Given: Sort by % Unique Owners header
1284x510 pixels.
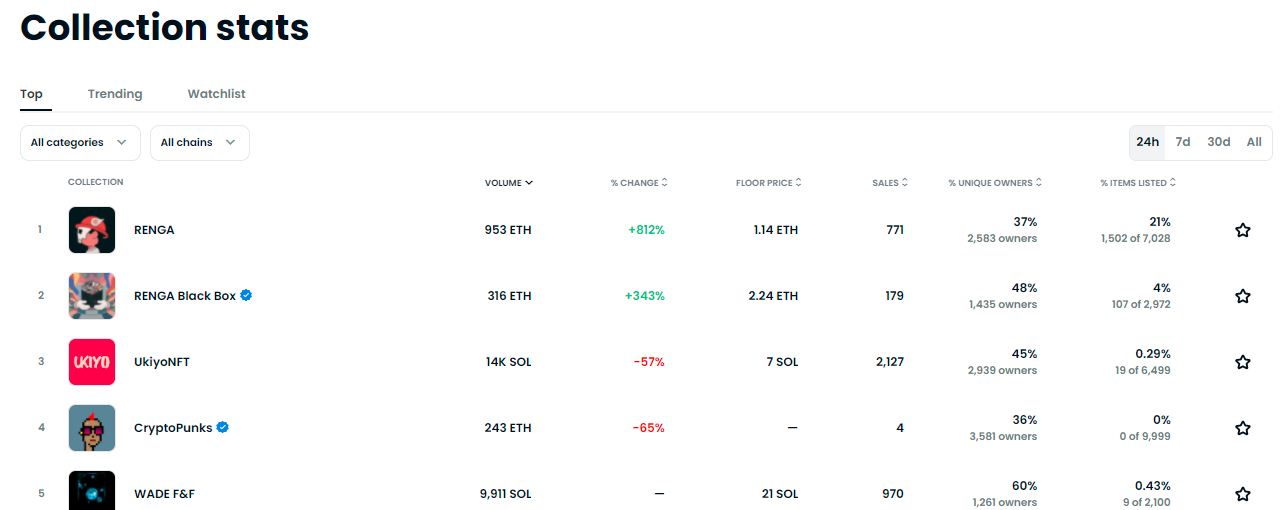Looking at the screenshot, I should (995, 183).
